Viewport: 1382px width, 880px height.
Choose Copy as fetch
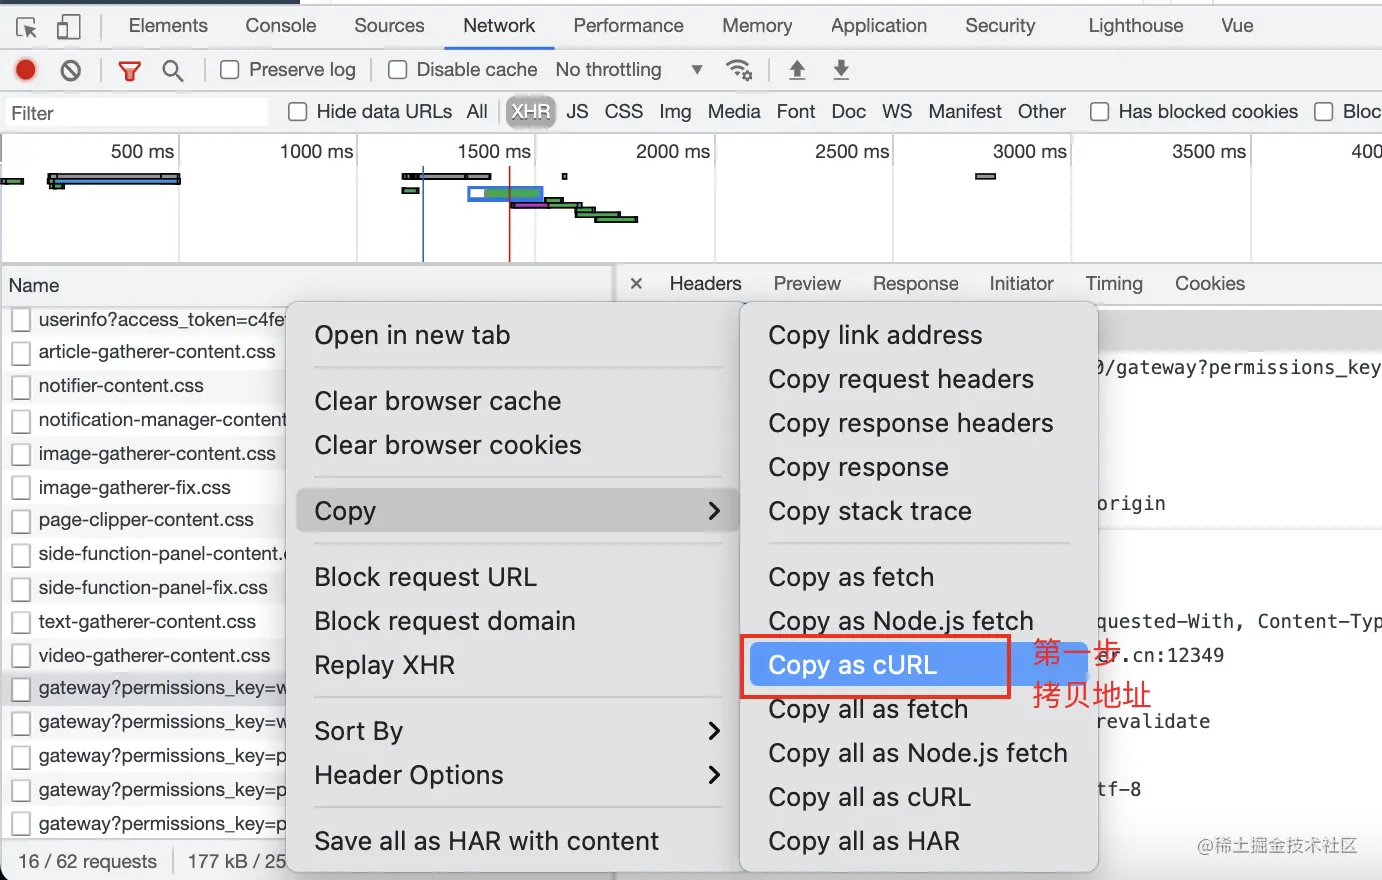(851, 577)
